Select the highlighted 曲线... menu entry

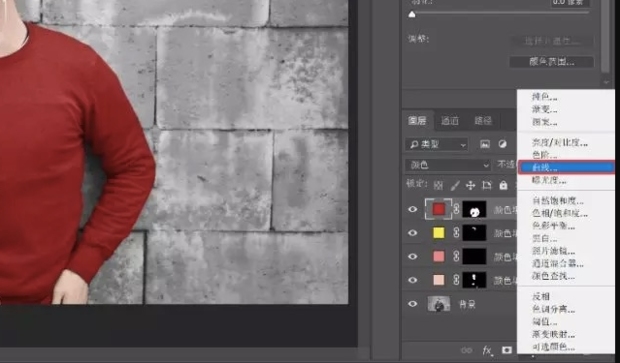point(566,168)
